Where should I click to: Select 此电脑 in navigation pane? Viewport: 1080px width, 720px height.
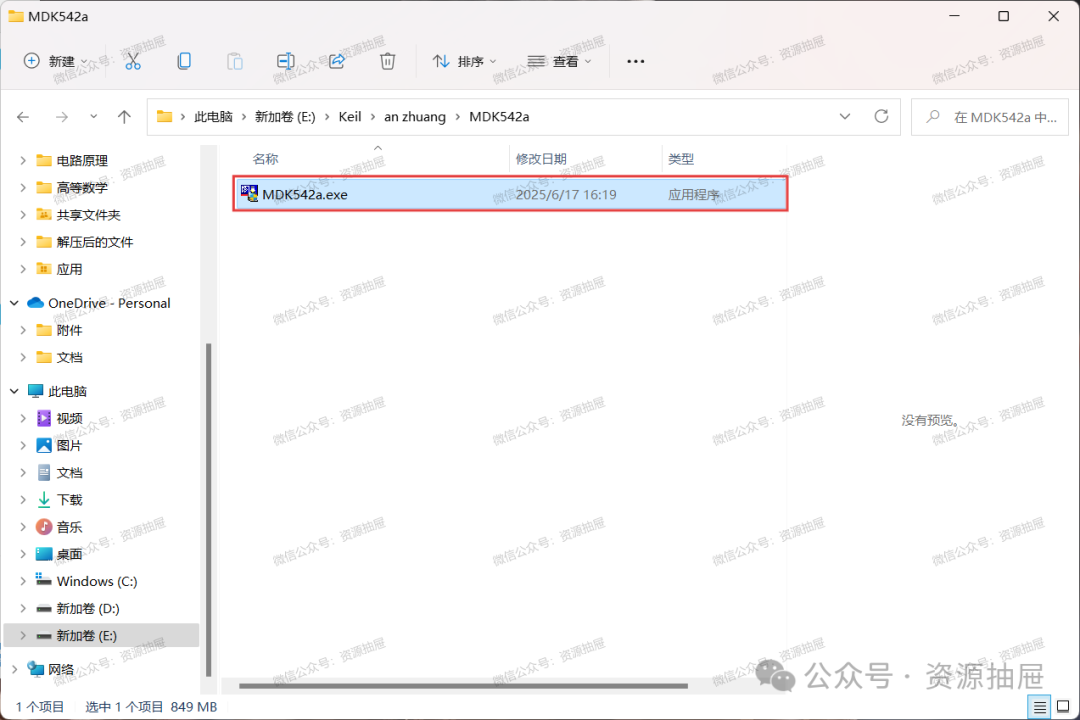pyautogui.click(x=67, y=391)
